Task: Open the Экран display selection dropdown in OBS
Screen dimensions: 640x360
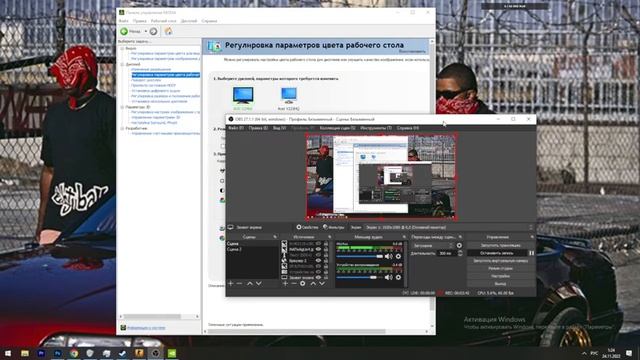Action: pos(448,227)
